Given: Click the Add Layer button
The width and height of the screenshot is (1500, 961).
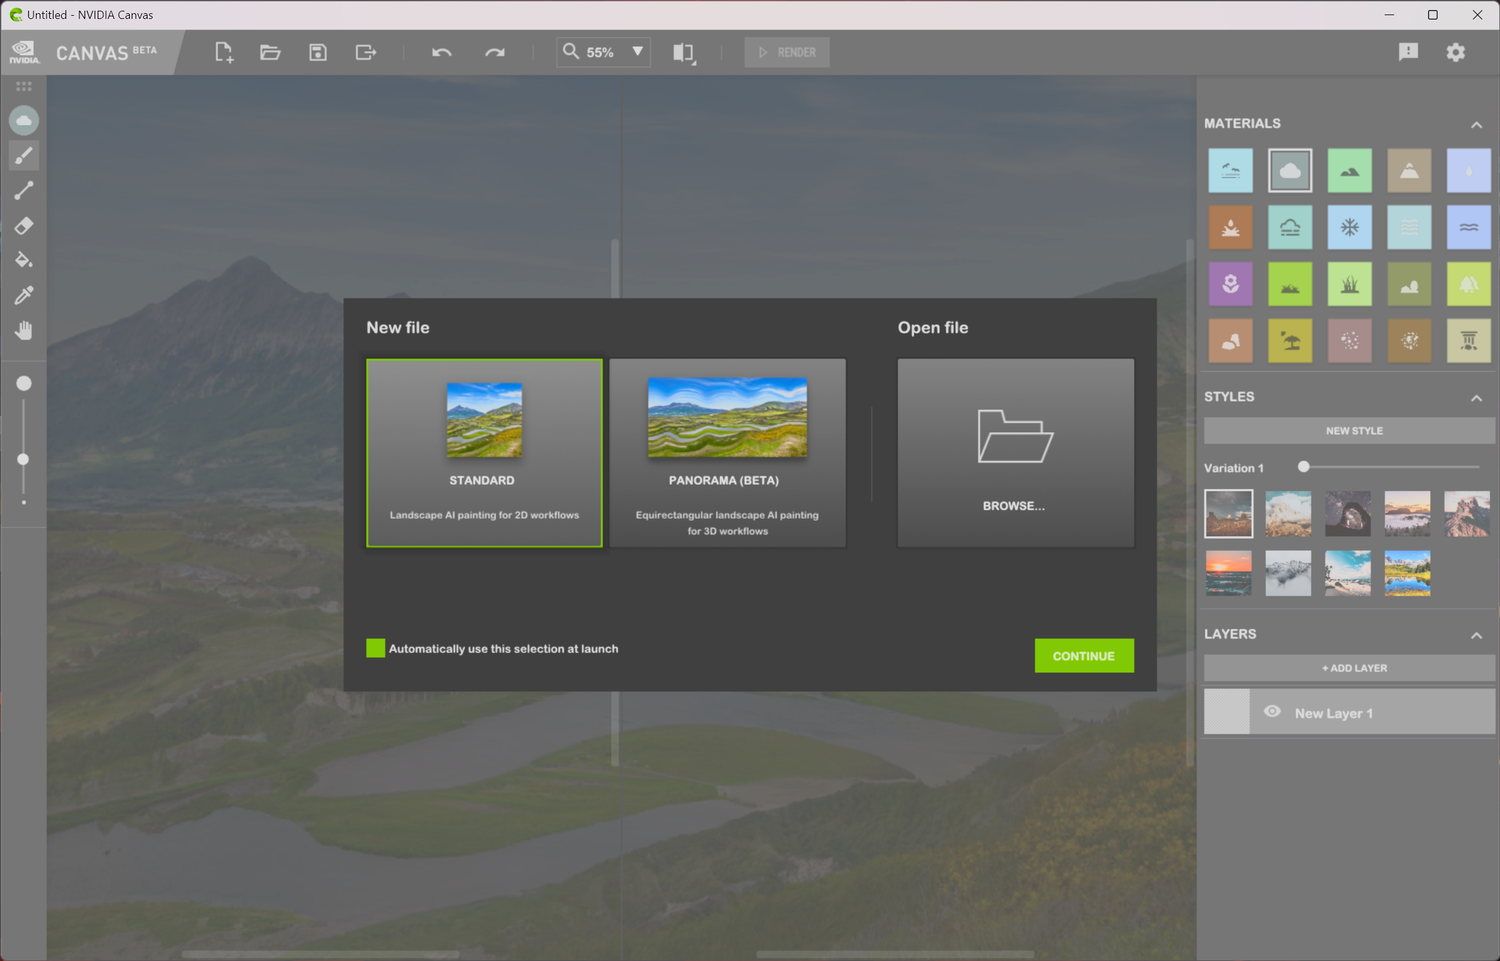Looking at the screenshot, I should 1350,668.
